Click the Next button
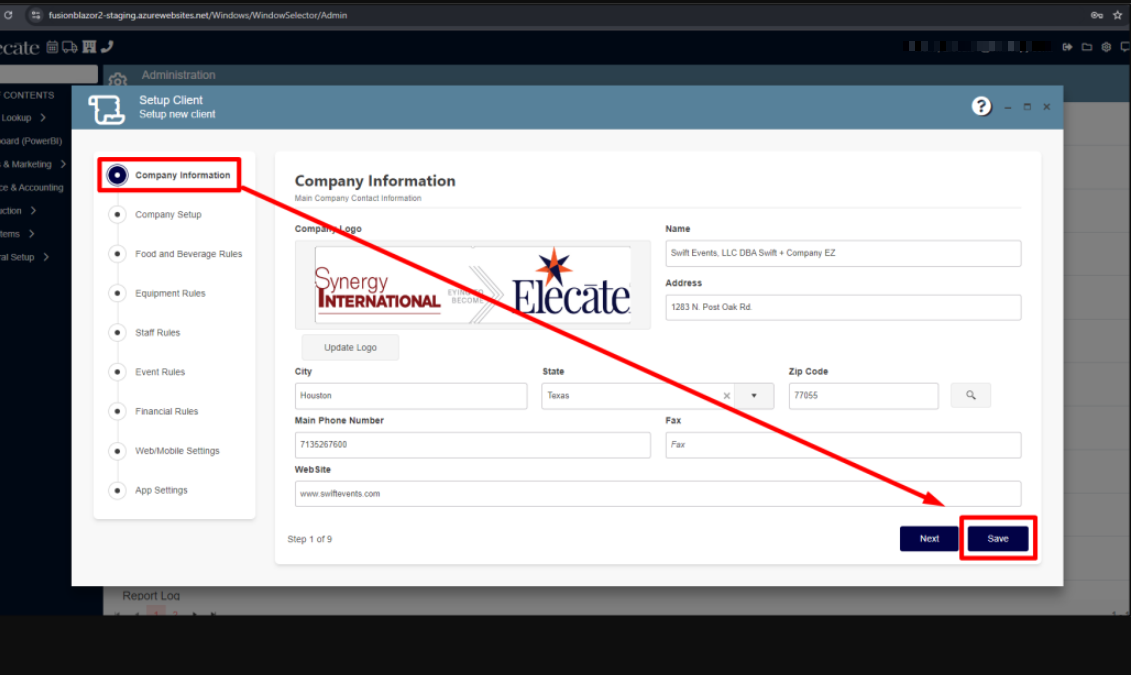The width and height of the screenshot is (1131, 675). [929, 539]
